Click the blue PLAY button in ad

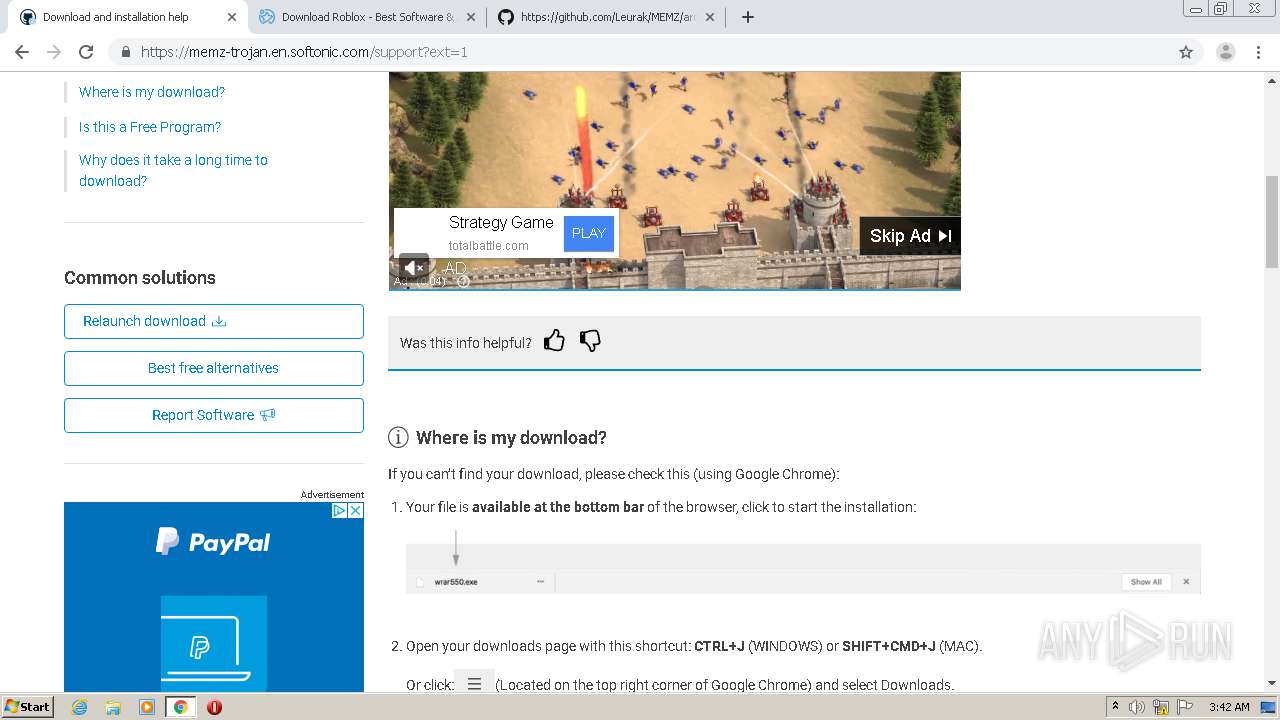(589, 233)
